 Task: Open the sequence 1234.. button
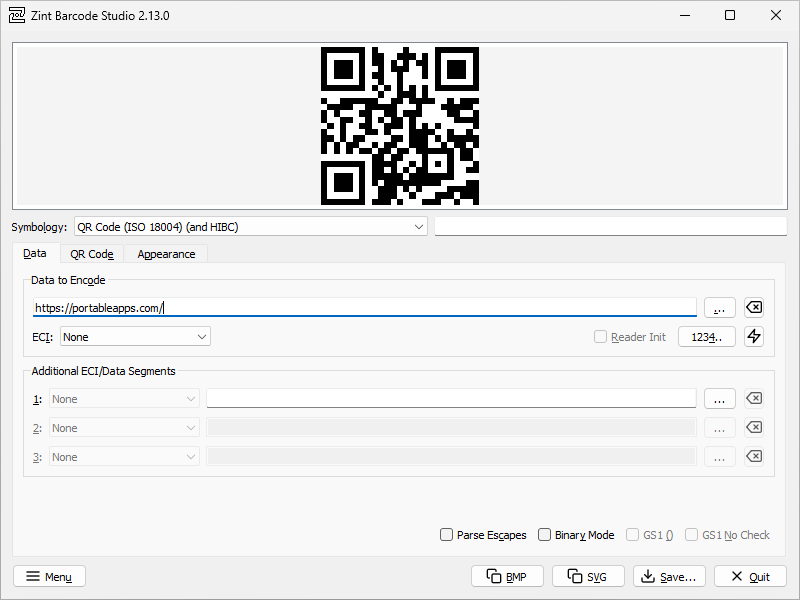707,337
